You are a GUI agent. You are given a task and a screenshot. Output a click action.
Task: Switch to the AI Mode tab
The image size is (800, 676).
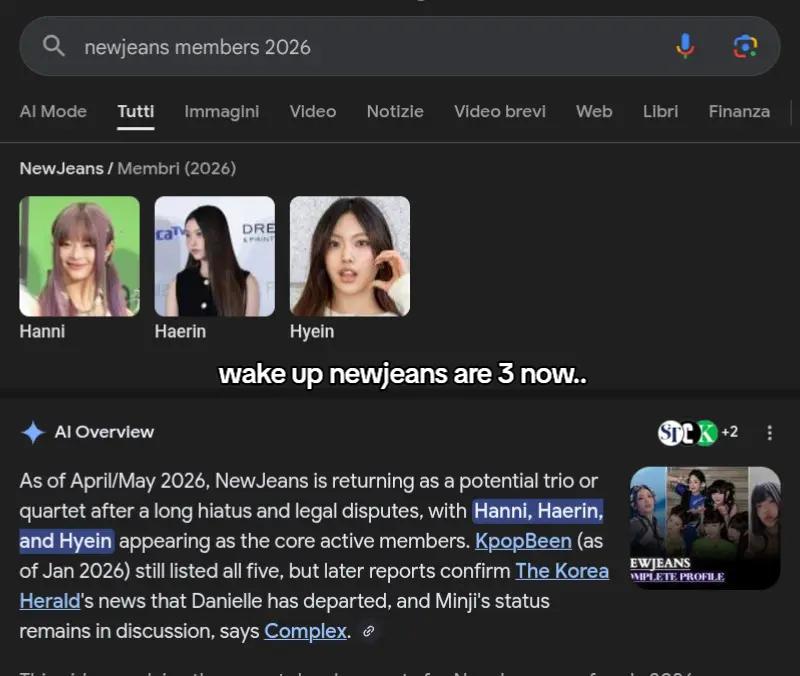click(53, 111)
